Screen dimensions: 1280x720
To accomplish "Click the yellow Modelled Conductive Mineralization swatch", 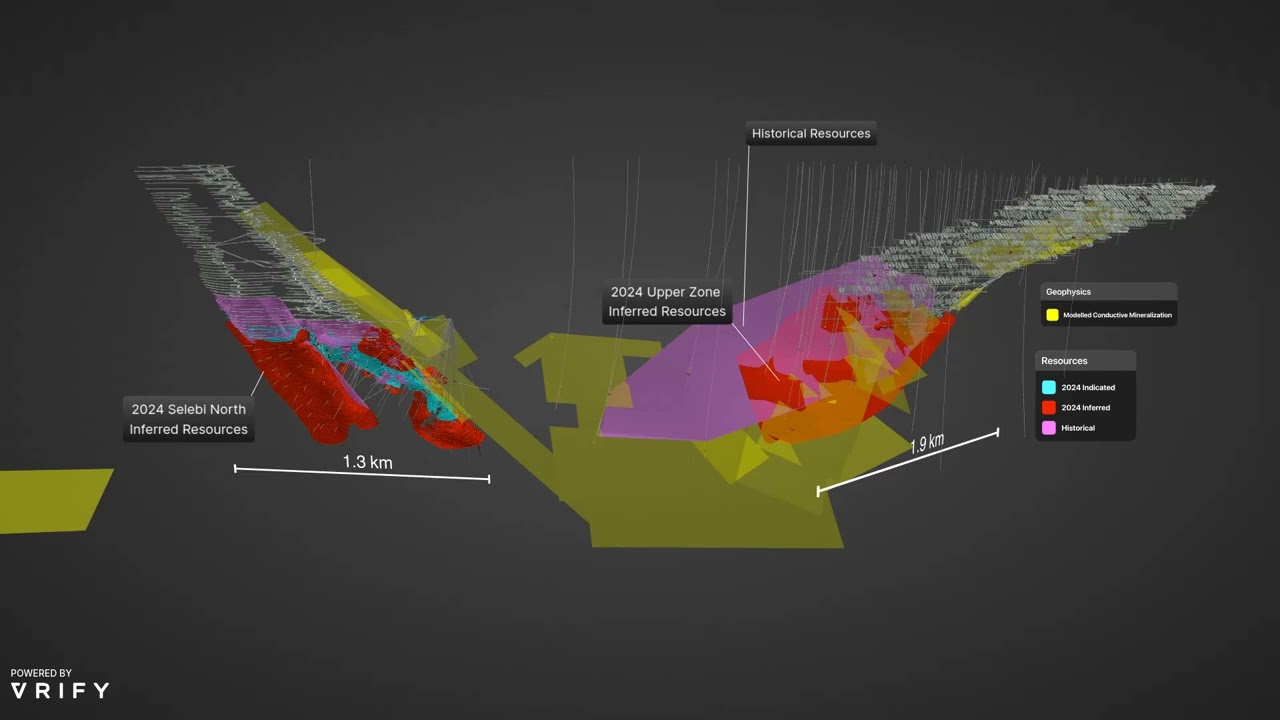I will pyautogui.click(x=1052, y=315).
